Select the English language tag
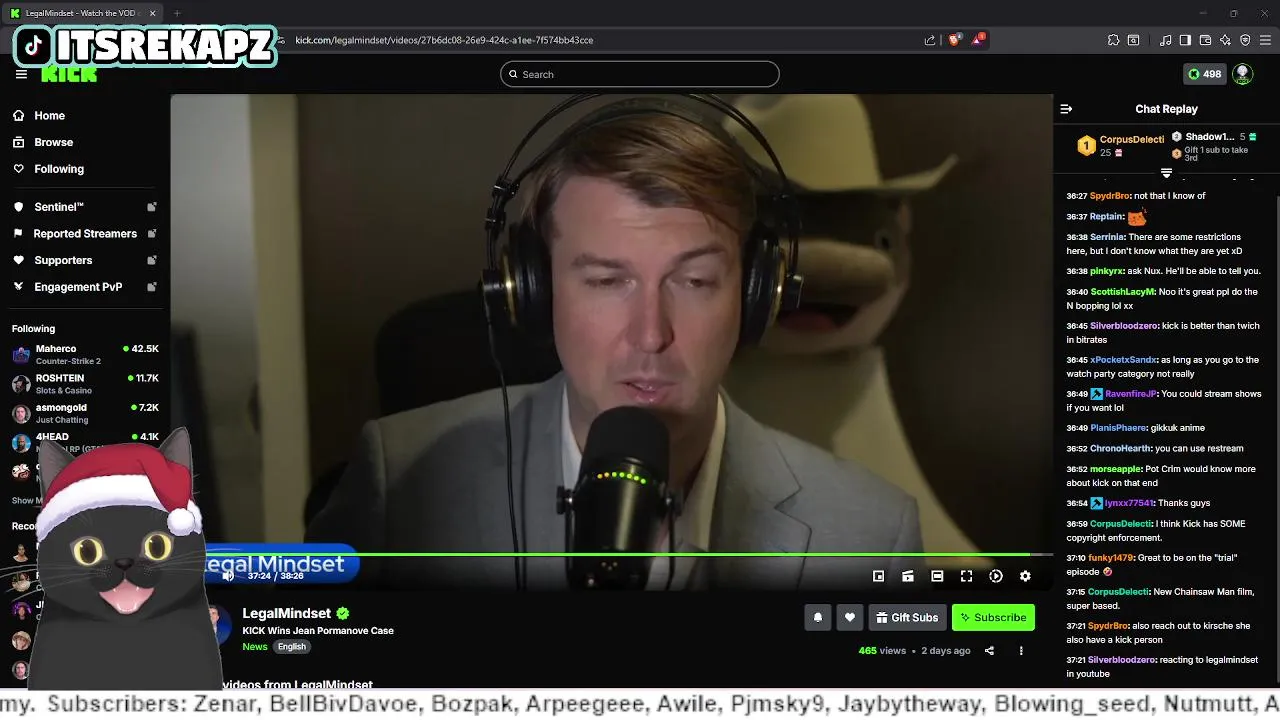This screenshot has width=1280, height=720. click(x=292, y=647)
